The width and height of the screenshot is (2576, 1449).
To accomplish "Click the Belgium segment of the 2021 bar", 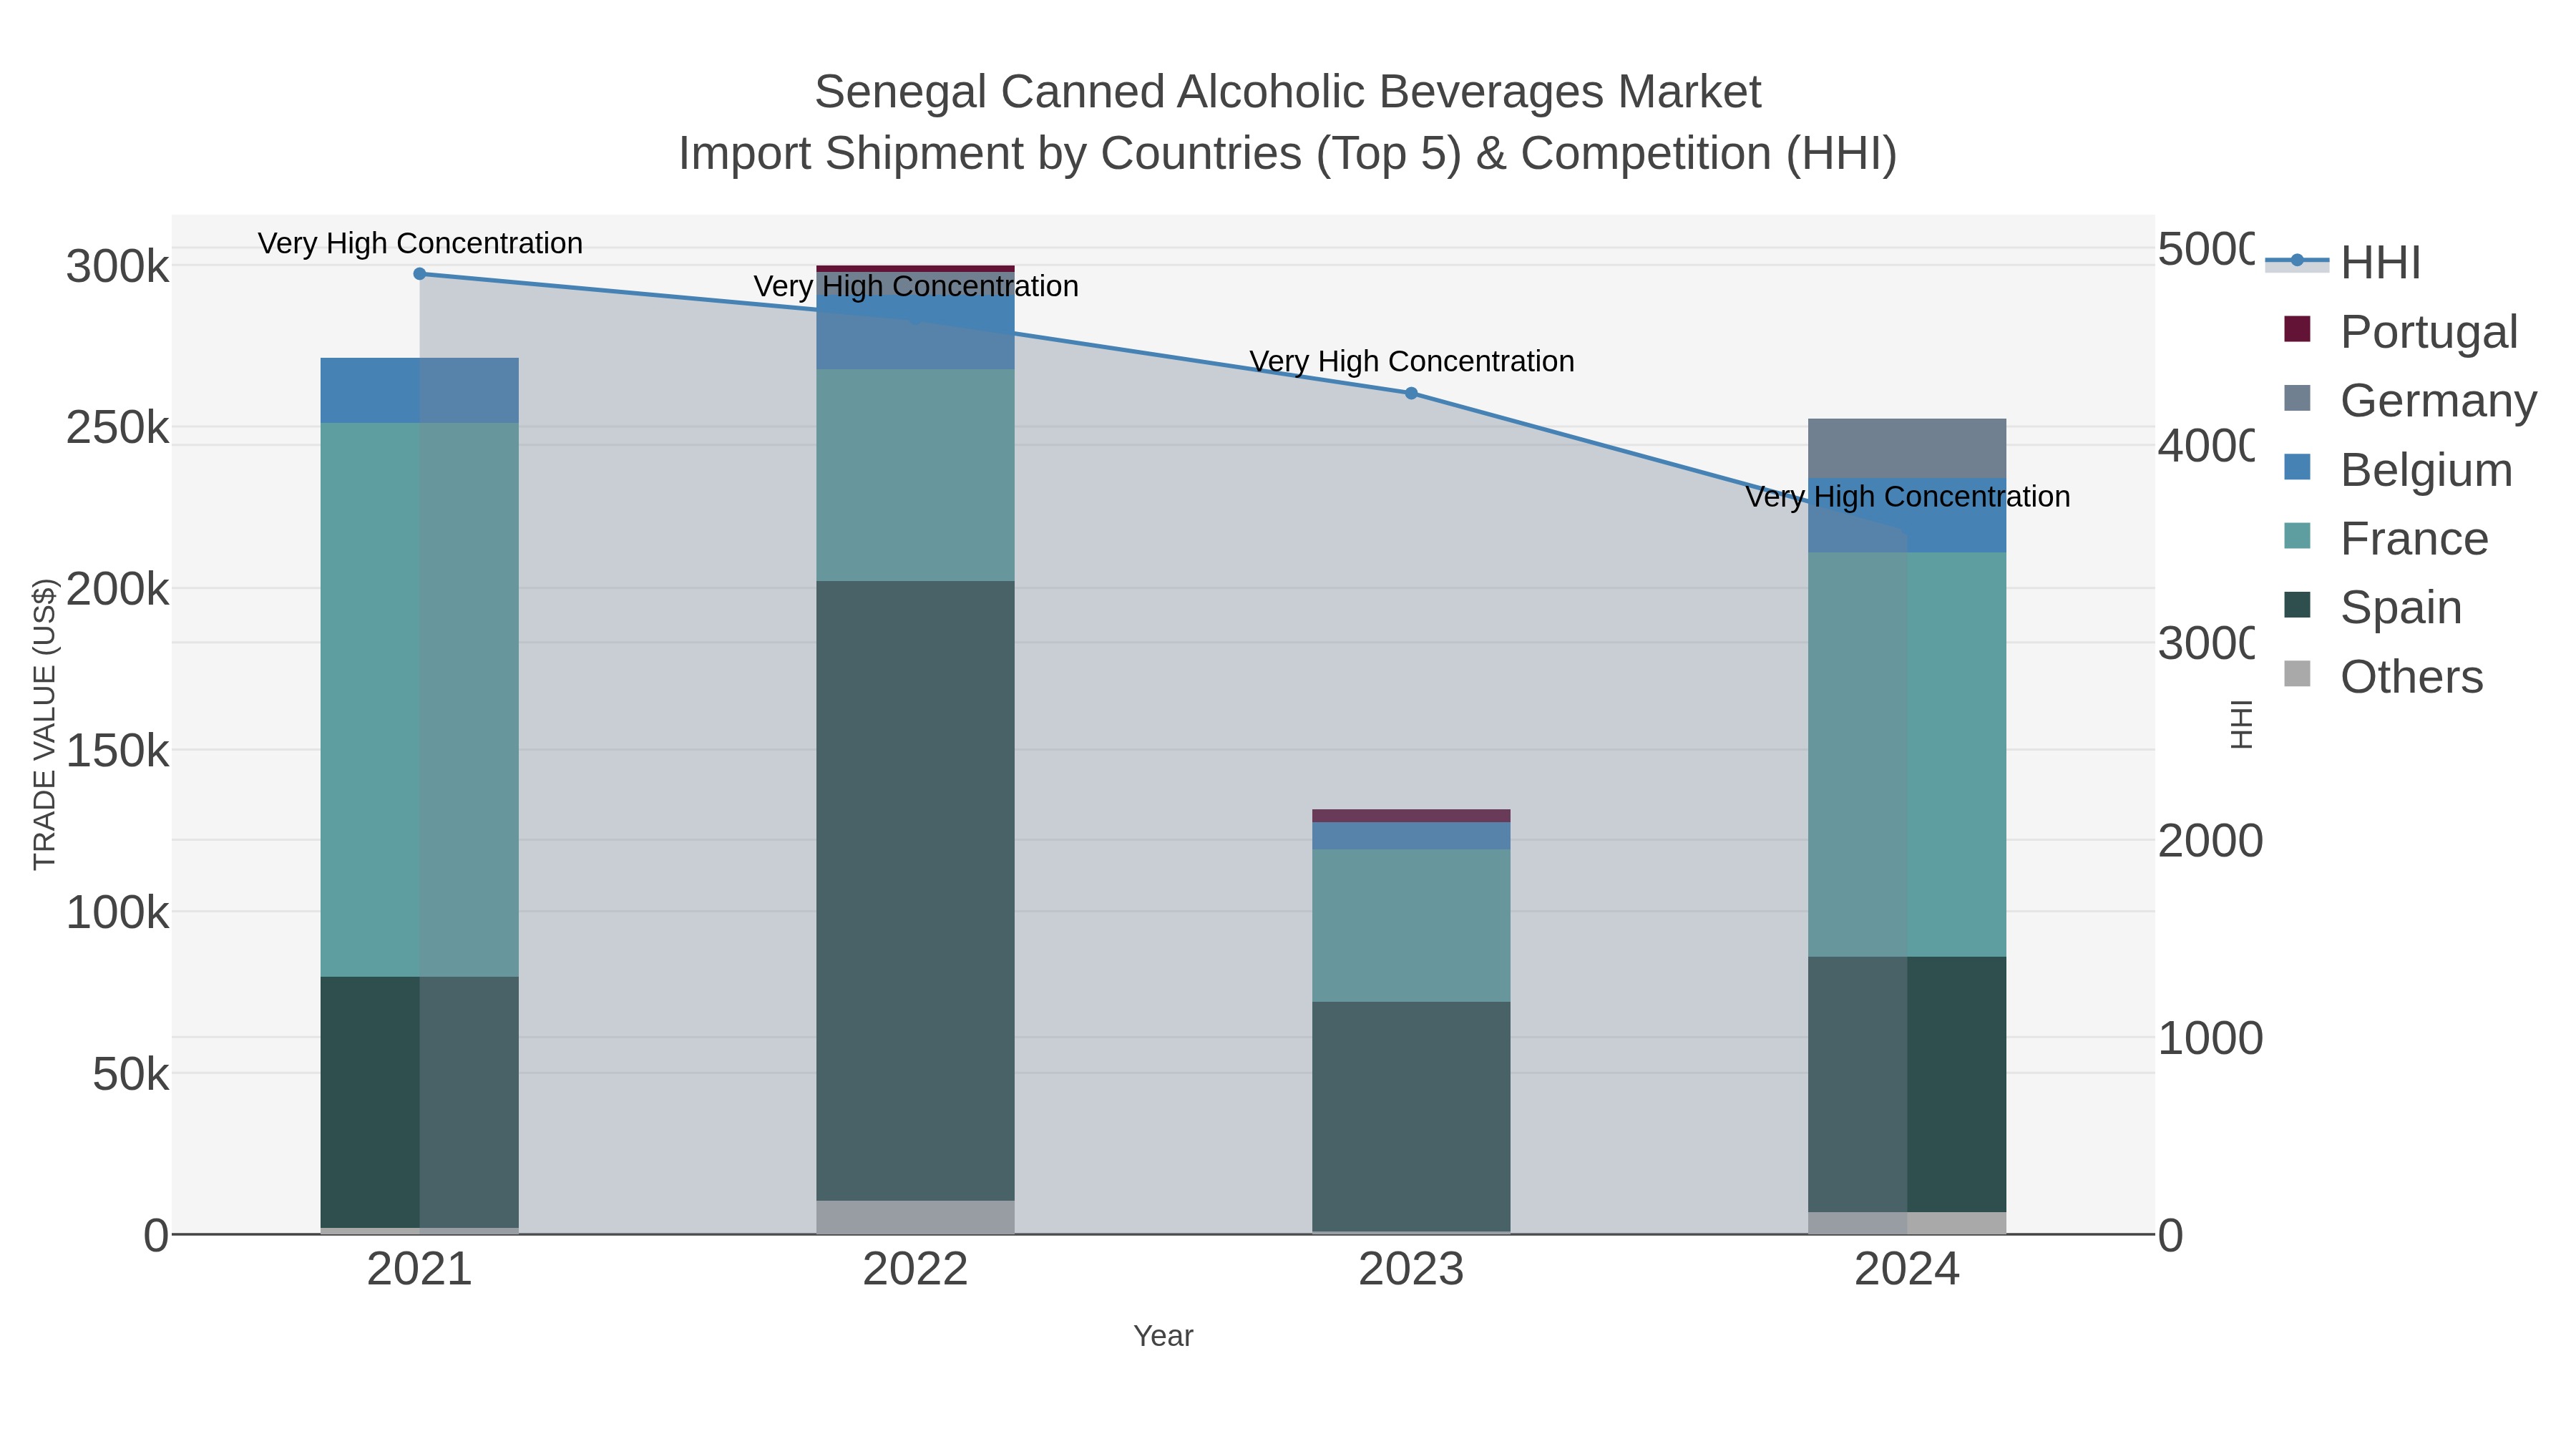I will tap(420, 390).
